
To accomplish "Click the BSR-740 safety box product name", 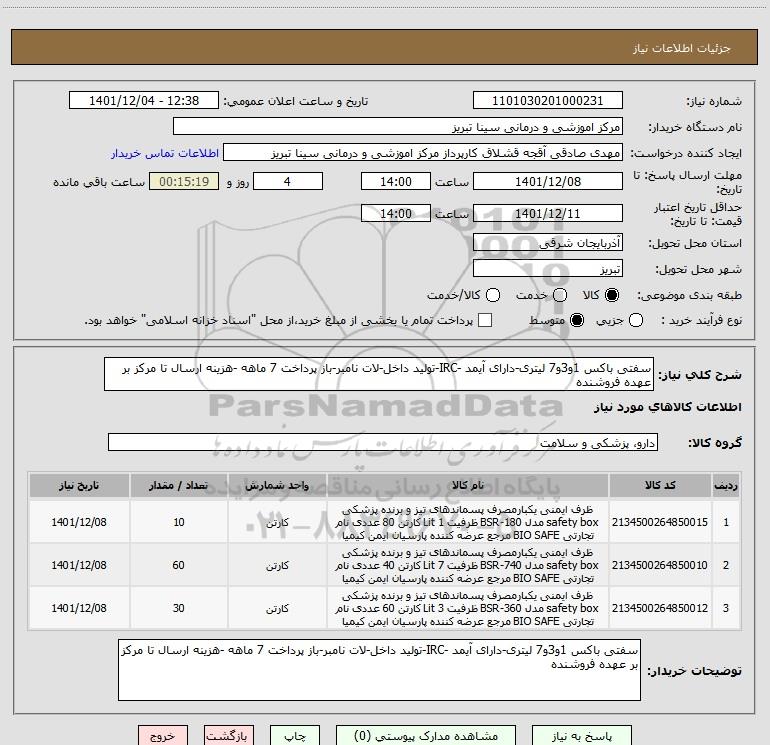I will coord(468,565).
